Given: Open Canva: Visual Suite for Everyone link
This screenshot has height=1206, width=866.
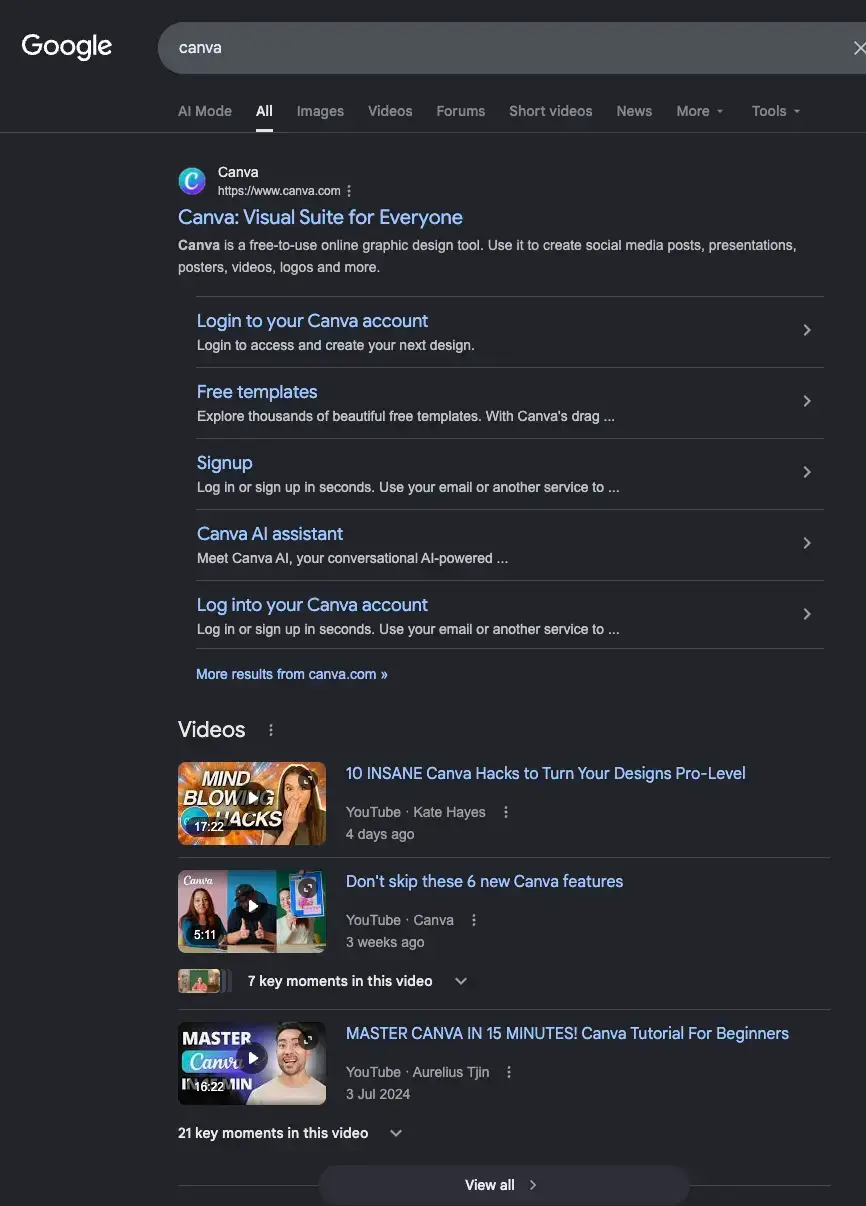Looking at the screenshot, I should (x=320, y=217).
